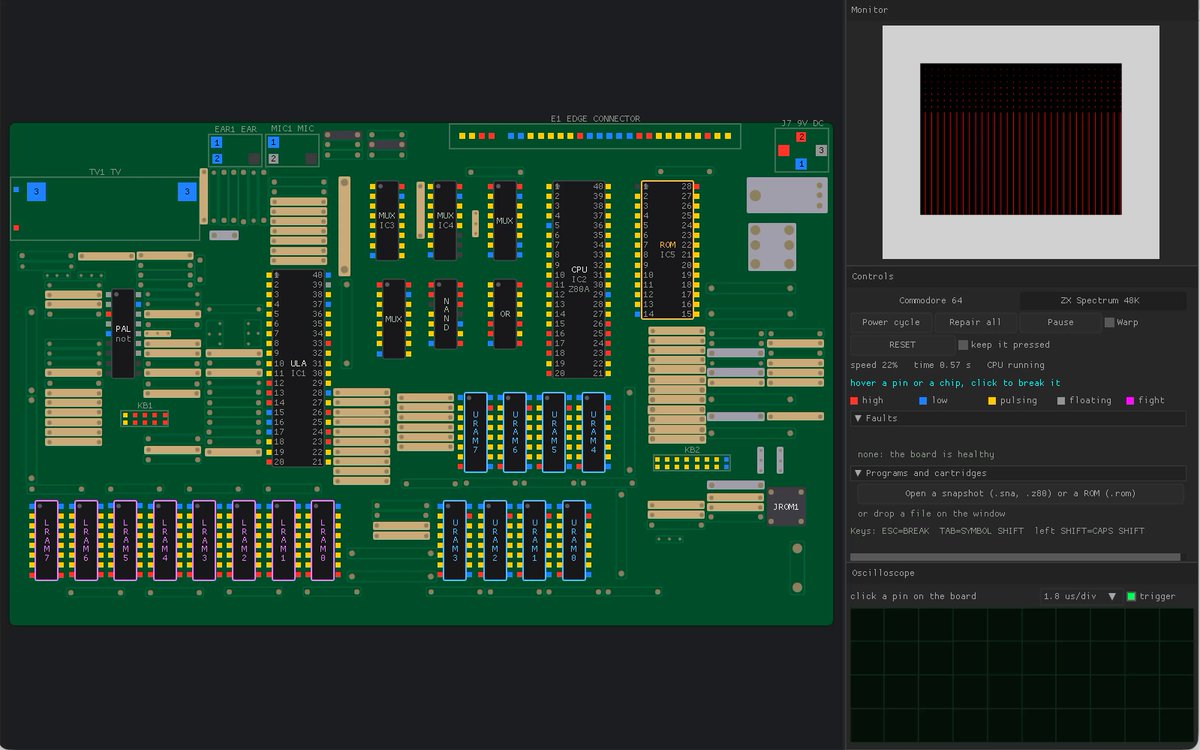Switch to the Commodore 64 machine
This screenshot has width=1200, height=750.
[x=931, y=300]
